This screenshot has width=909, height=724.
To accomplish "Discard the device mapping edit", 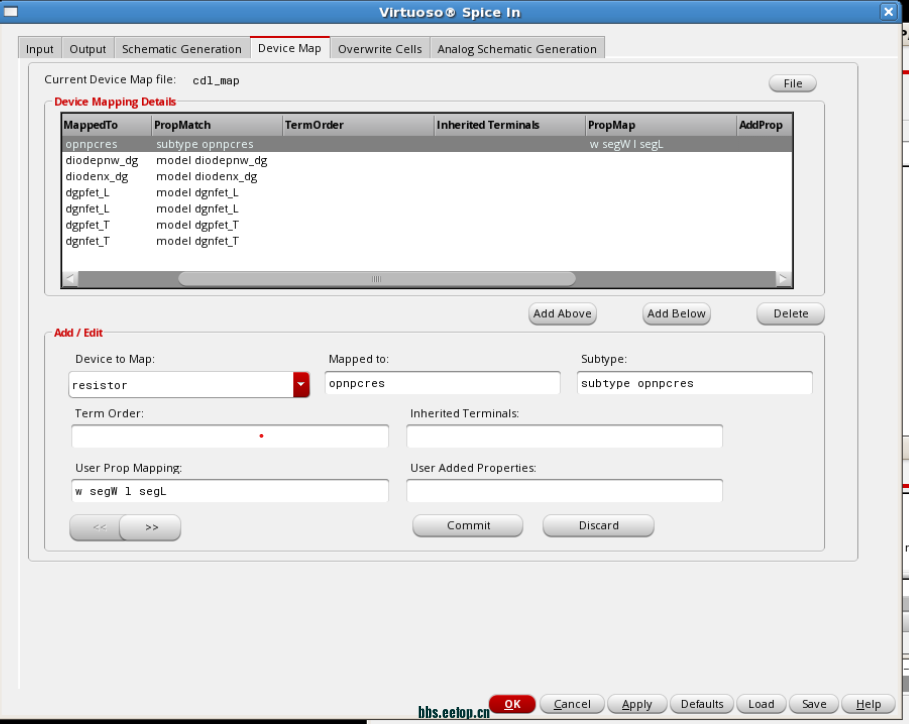I will (x=598, y=526).
